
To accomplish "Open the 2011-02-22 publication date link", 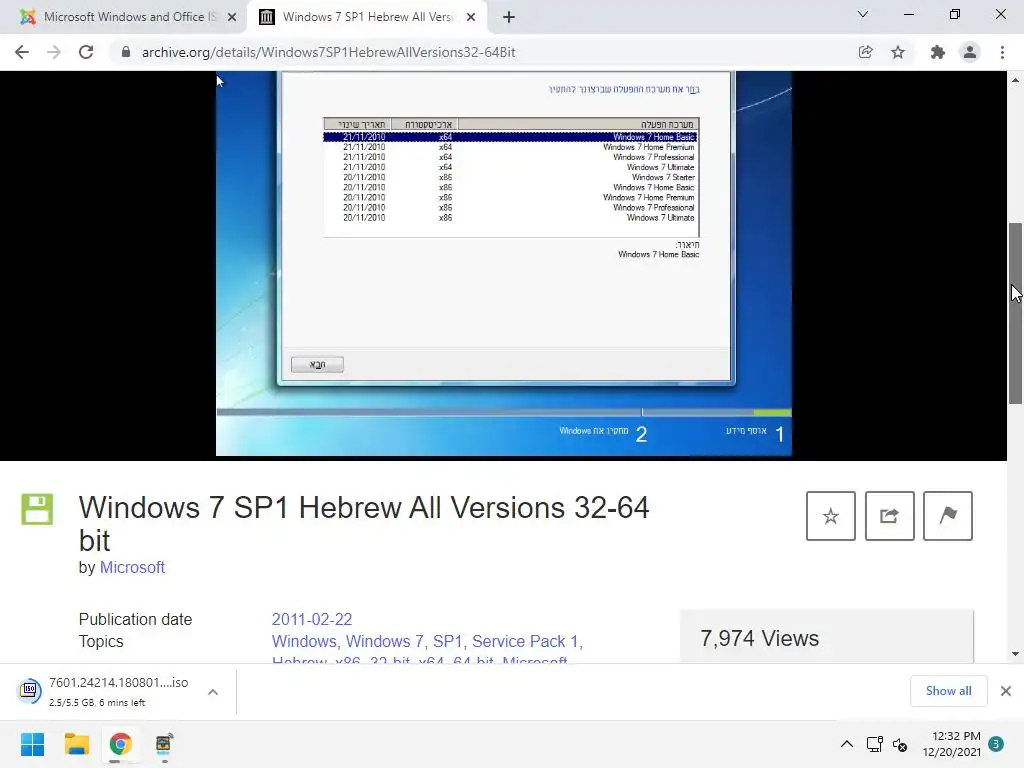I will click(312, 619).
